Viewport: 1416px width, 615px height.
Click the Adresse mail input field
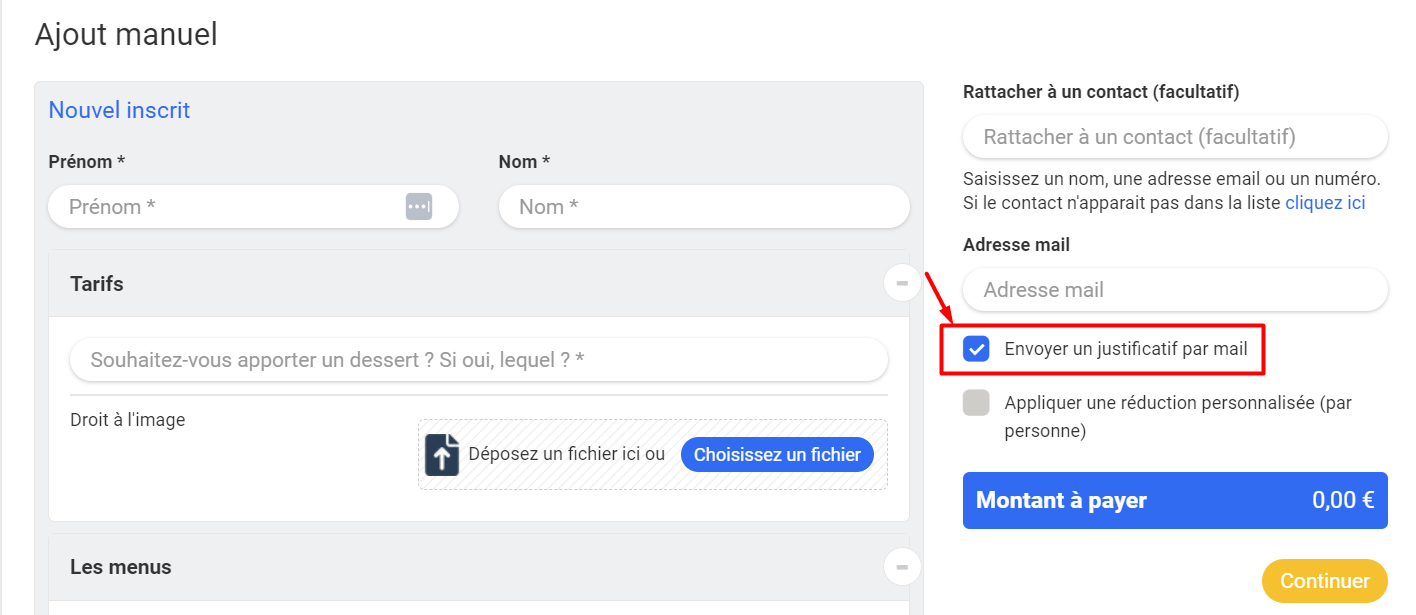pyautogui.click(x=1175, y=290)
